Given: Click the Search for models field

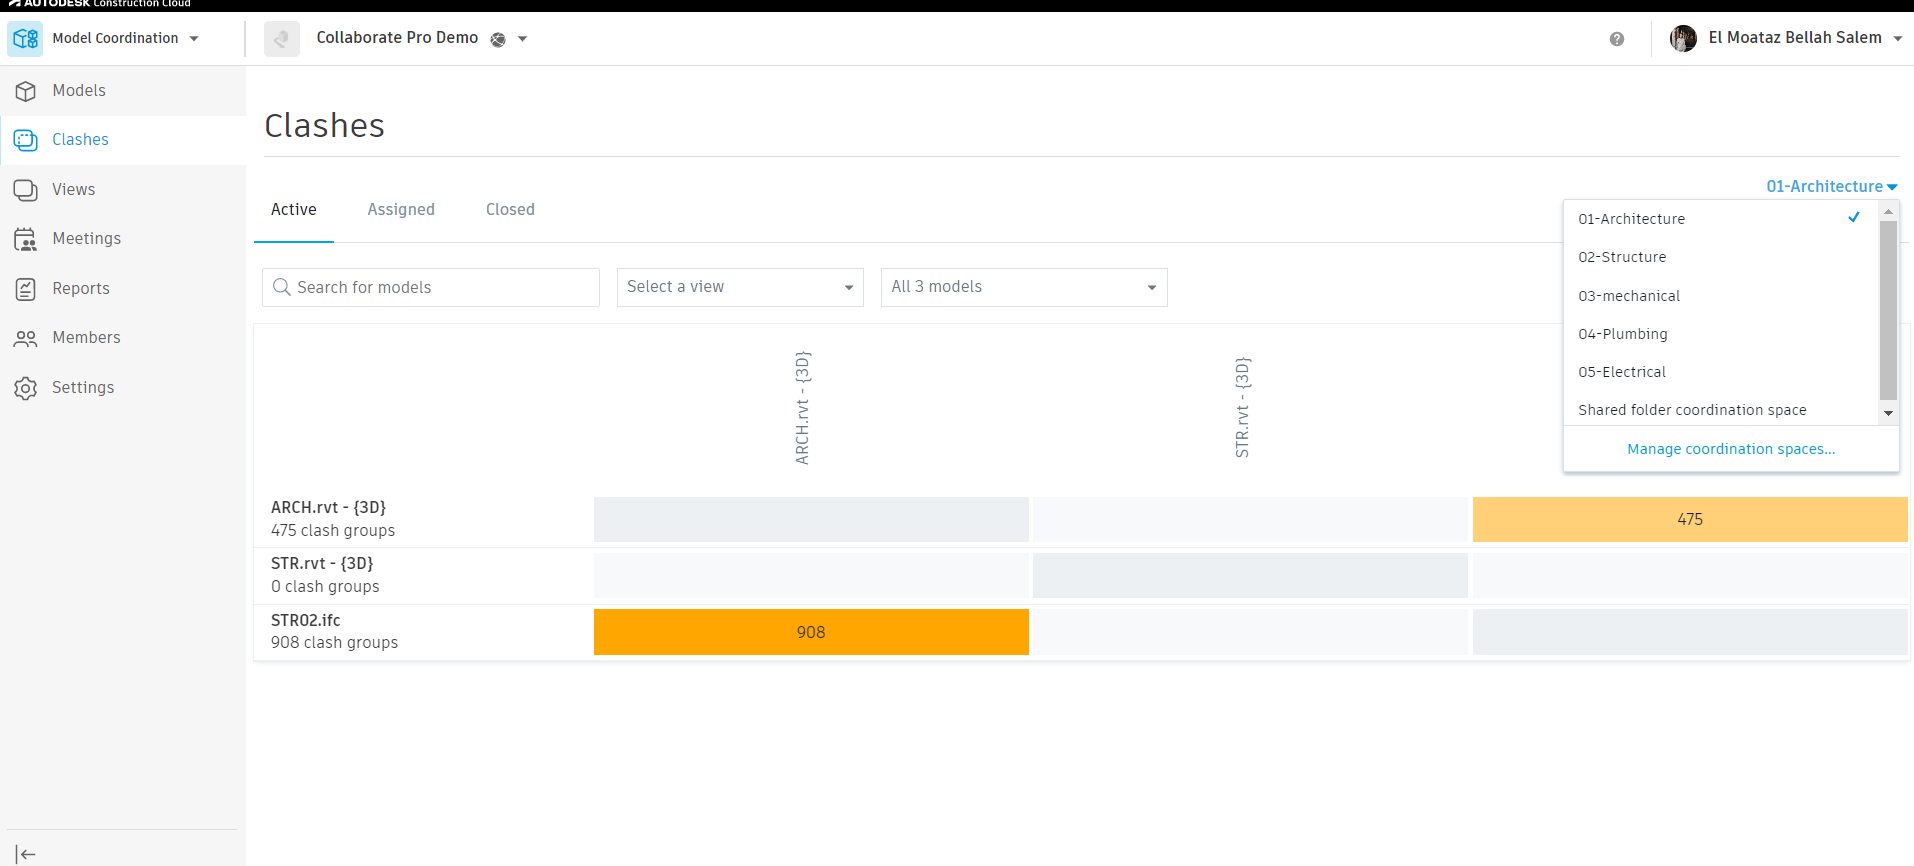Looking at the screenshot, I should click(x=431, y=287).
